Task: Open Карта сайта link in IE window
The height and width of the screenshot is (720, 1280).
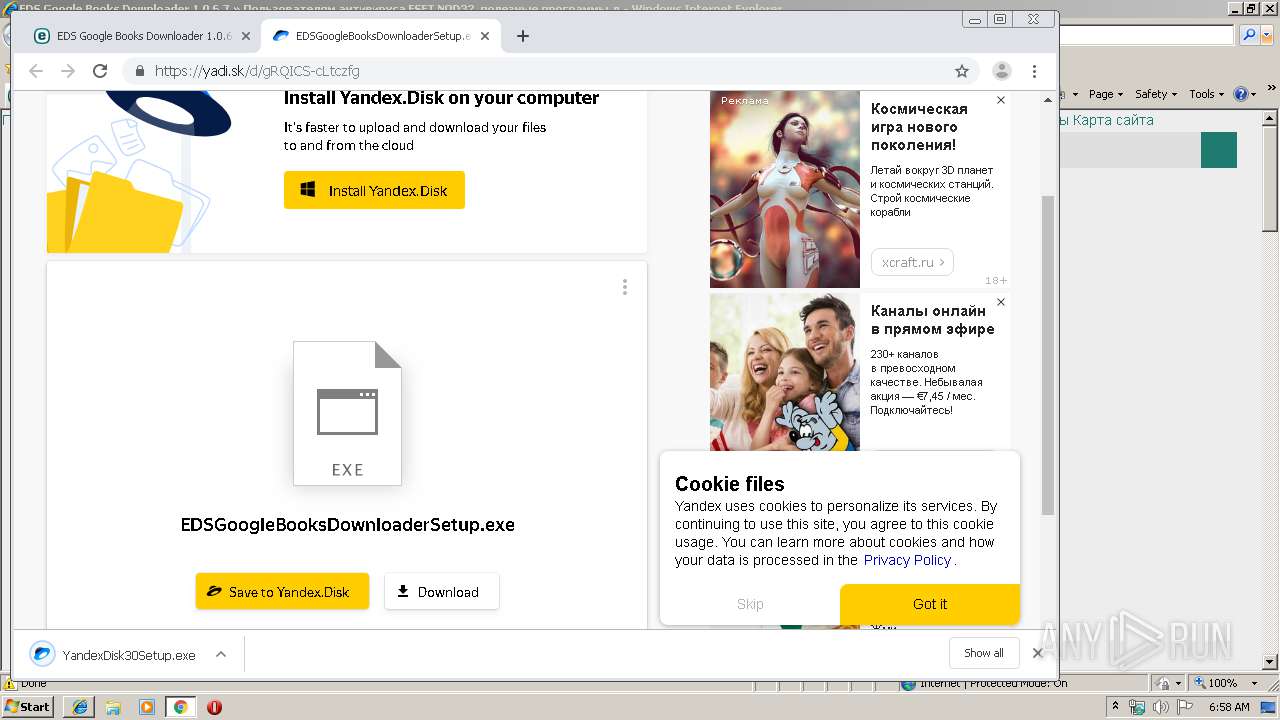Action: tap(1113, 120)
